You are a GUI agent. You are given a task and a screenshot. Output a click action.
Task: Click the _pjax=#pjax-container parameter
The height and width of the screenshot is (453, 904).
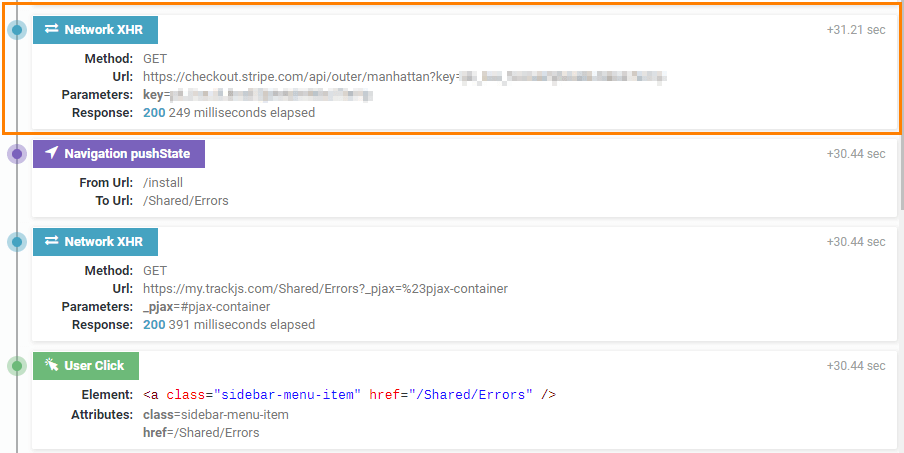[x=206, y=307]
